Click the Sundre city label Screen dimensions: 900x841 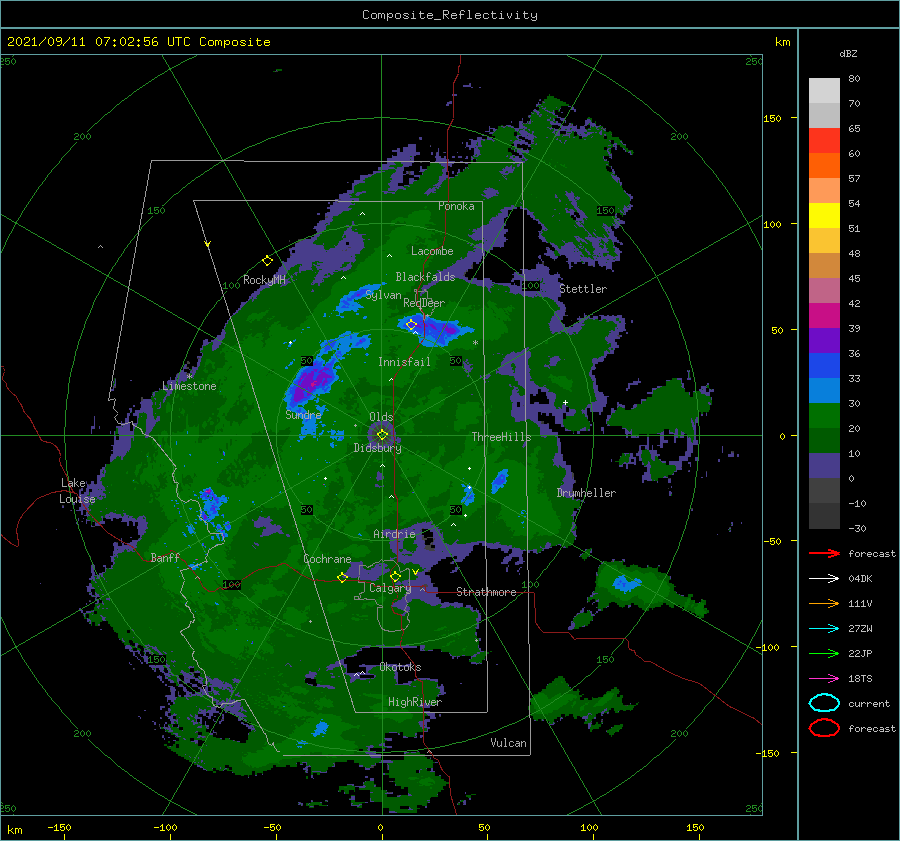(303, 414)
